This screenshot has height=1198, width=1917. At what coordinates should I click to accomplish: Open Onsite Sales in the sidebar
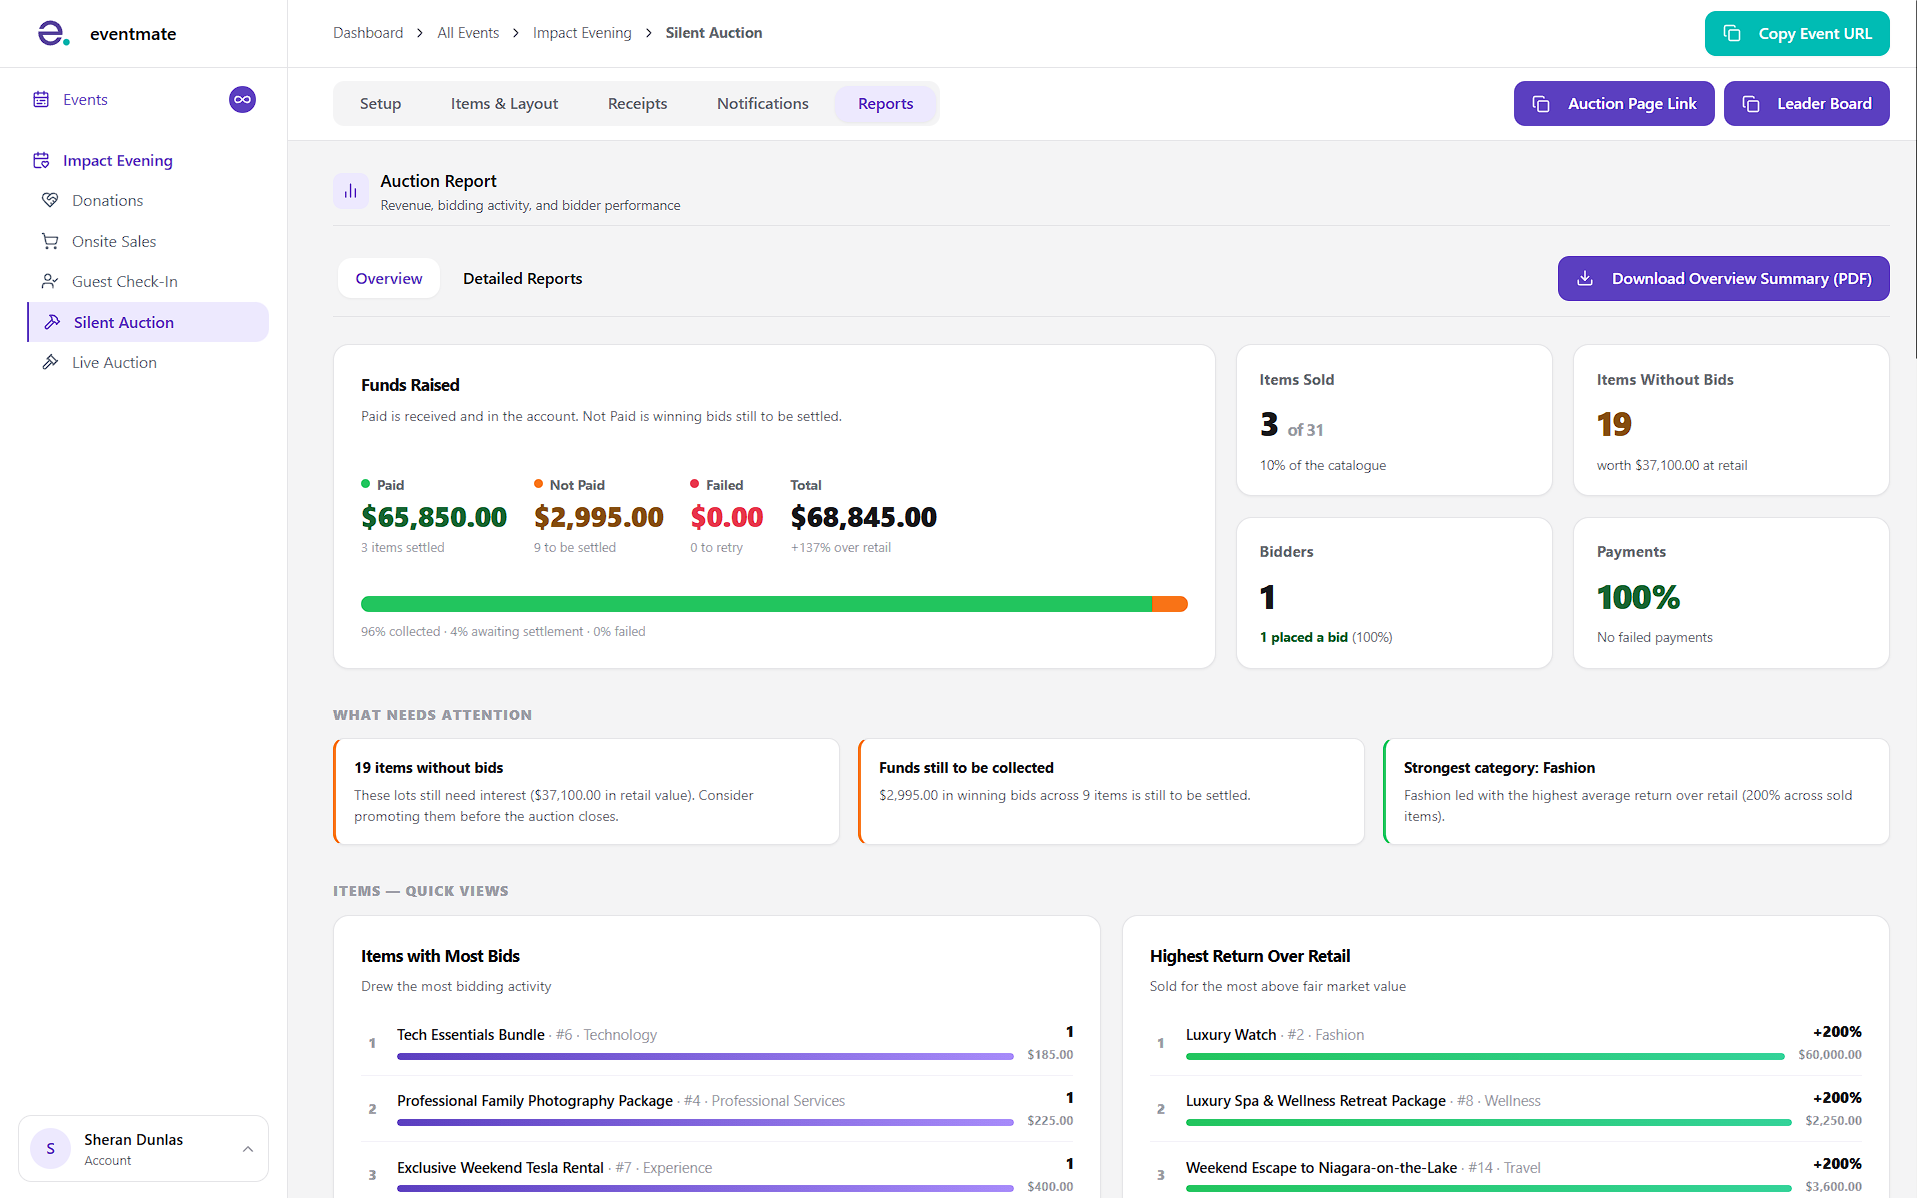coord(114,241)
